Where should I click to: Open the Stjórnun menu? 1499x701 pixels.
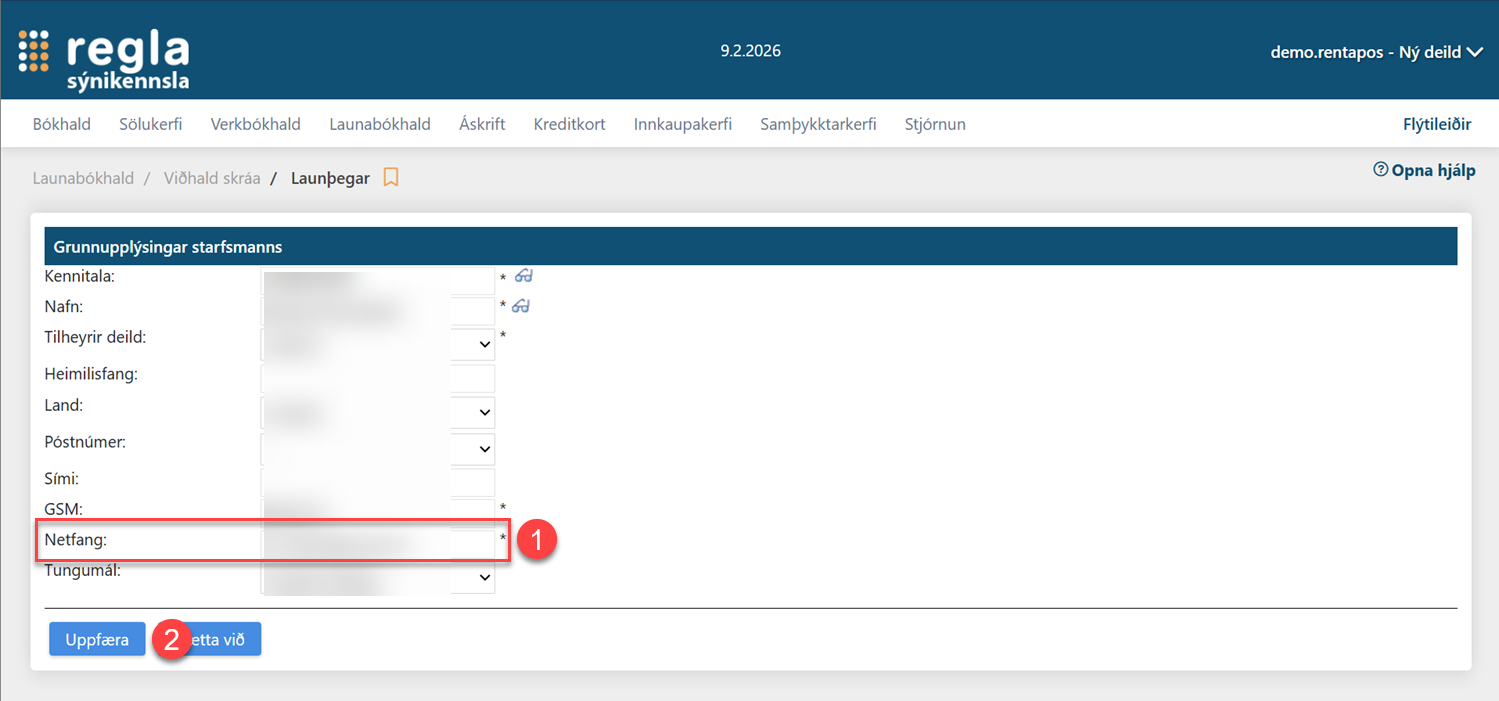click(x=935, y=124)
